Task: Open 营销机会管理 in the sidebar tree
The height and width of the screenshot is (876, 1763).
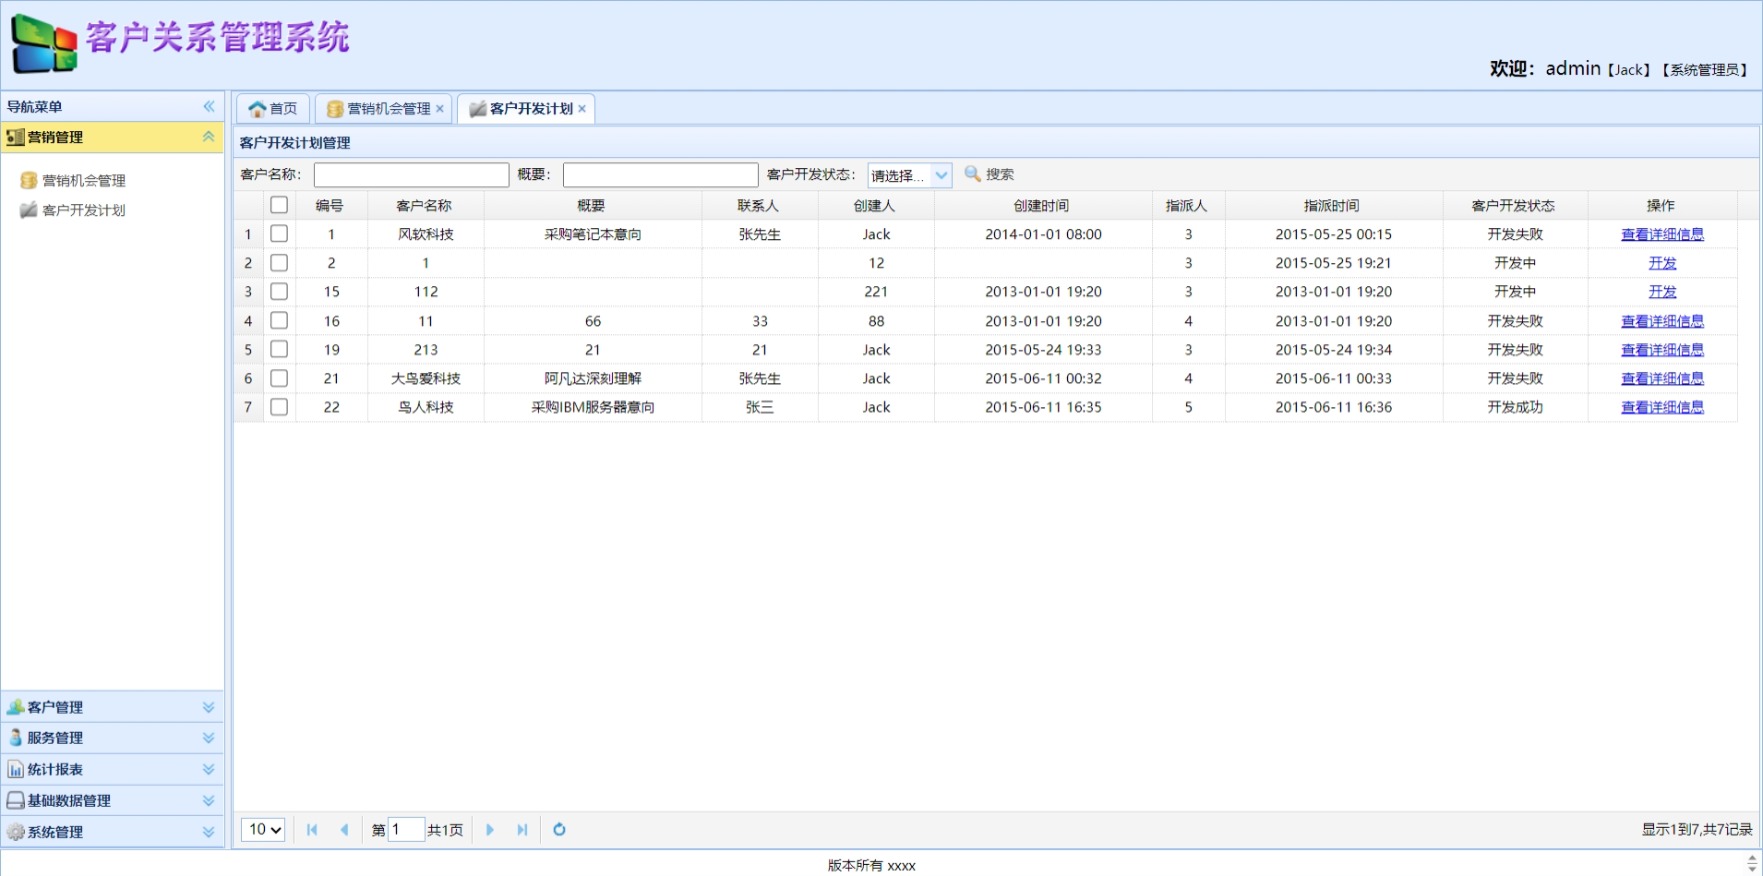Action: coord(84,181)
